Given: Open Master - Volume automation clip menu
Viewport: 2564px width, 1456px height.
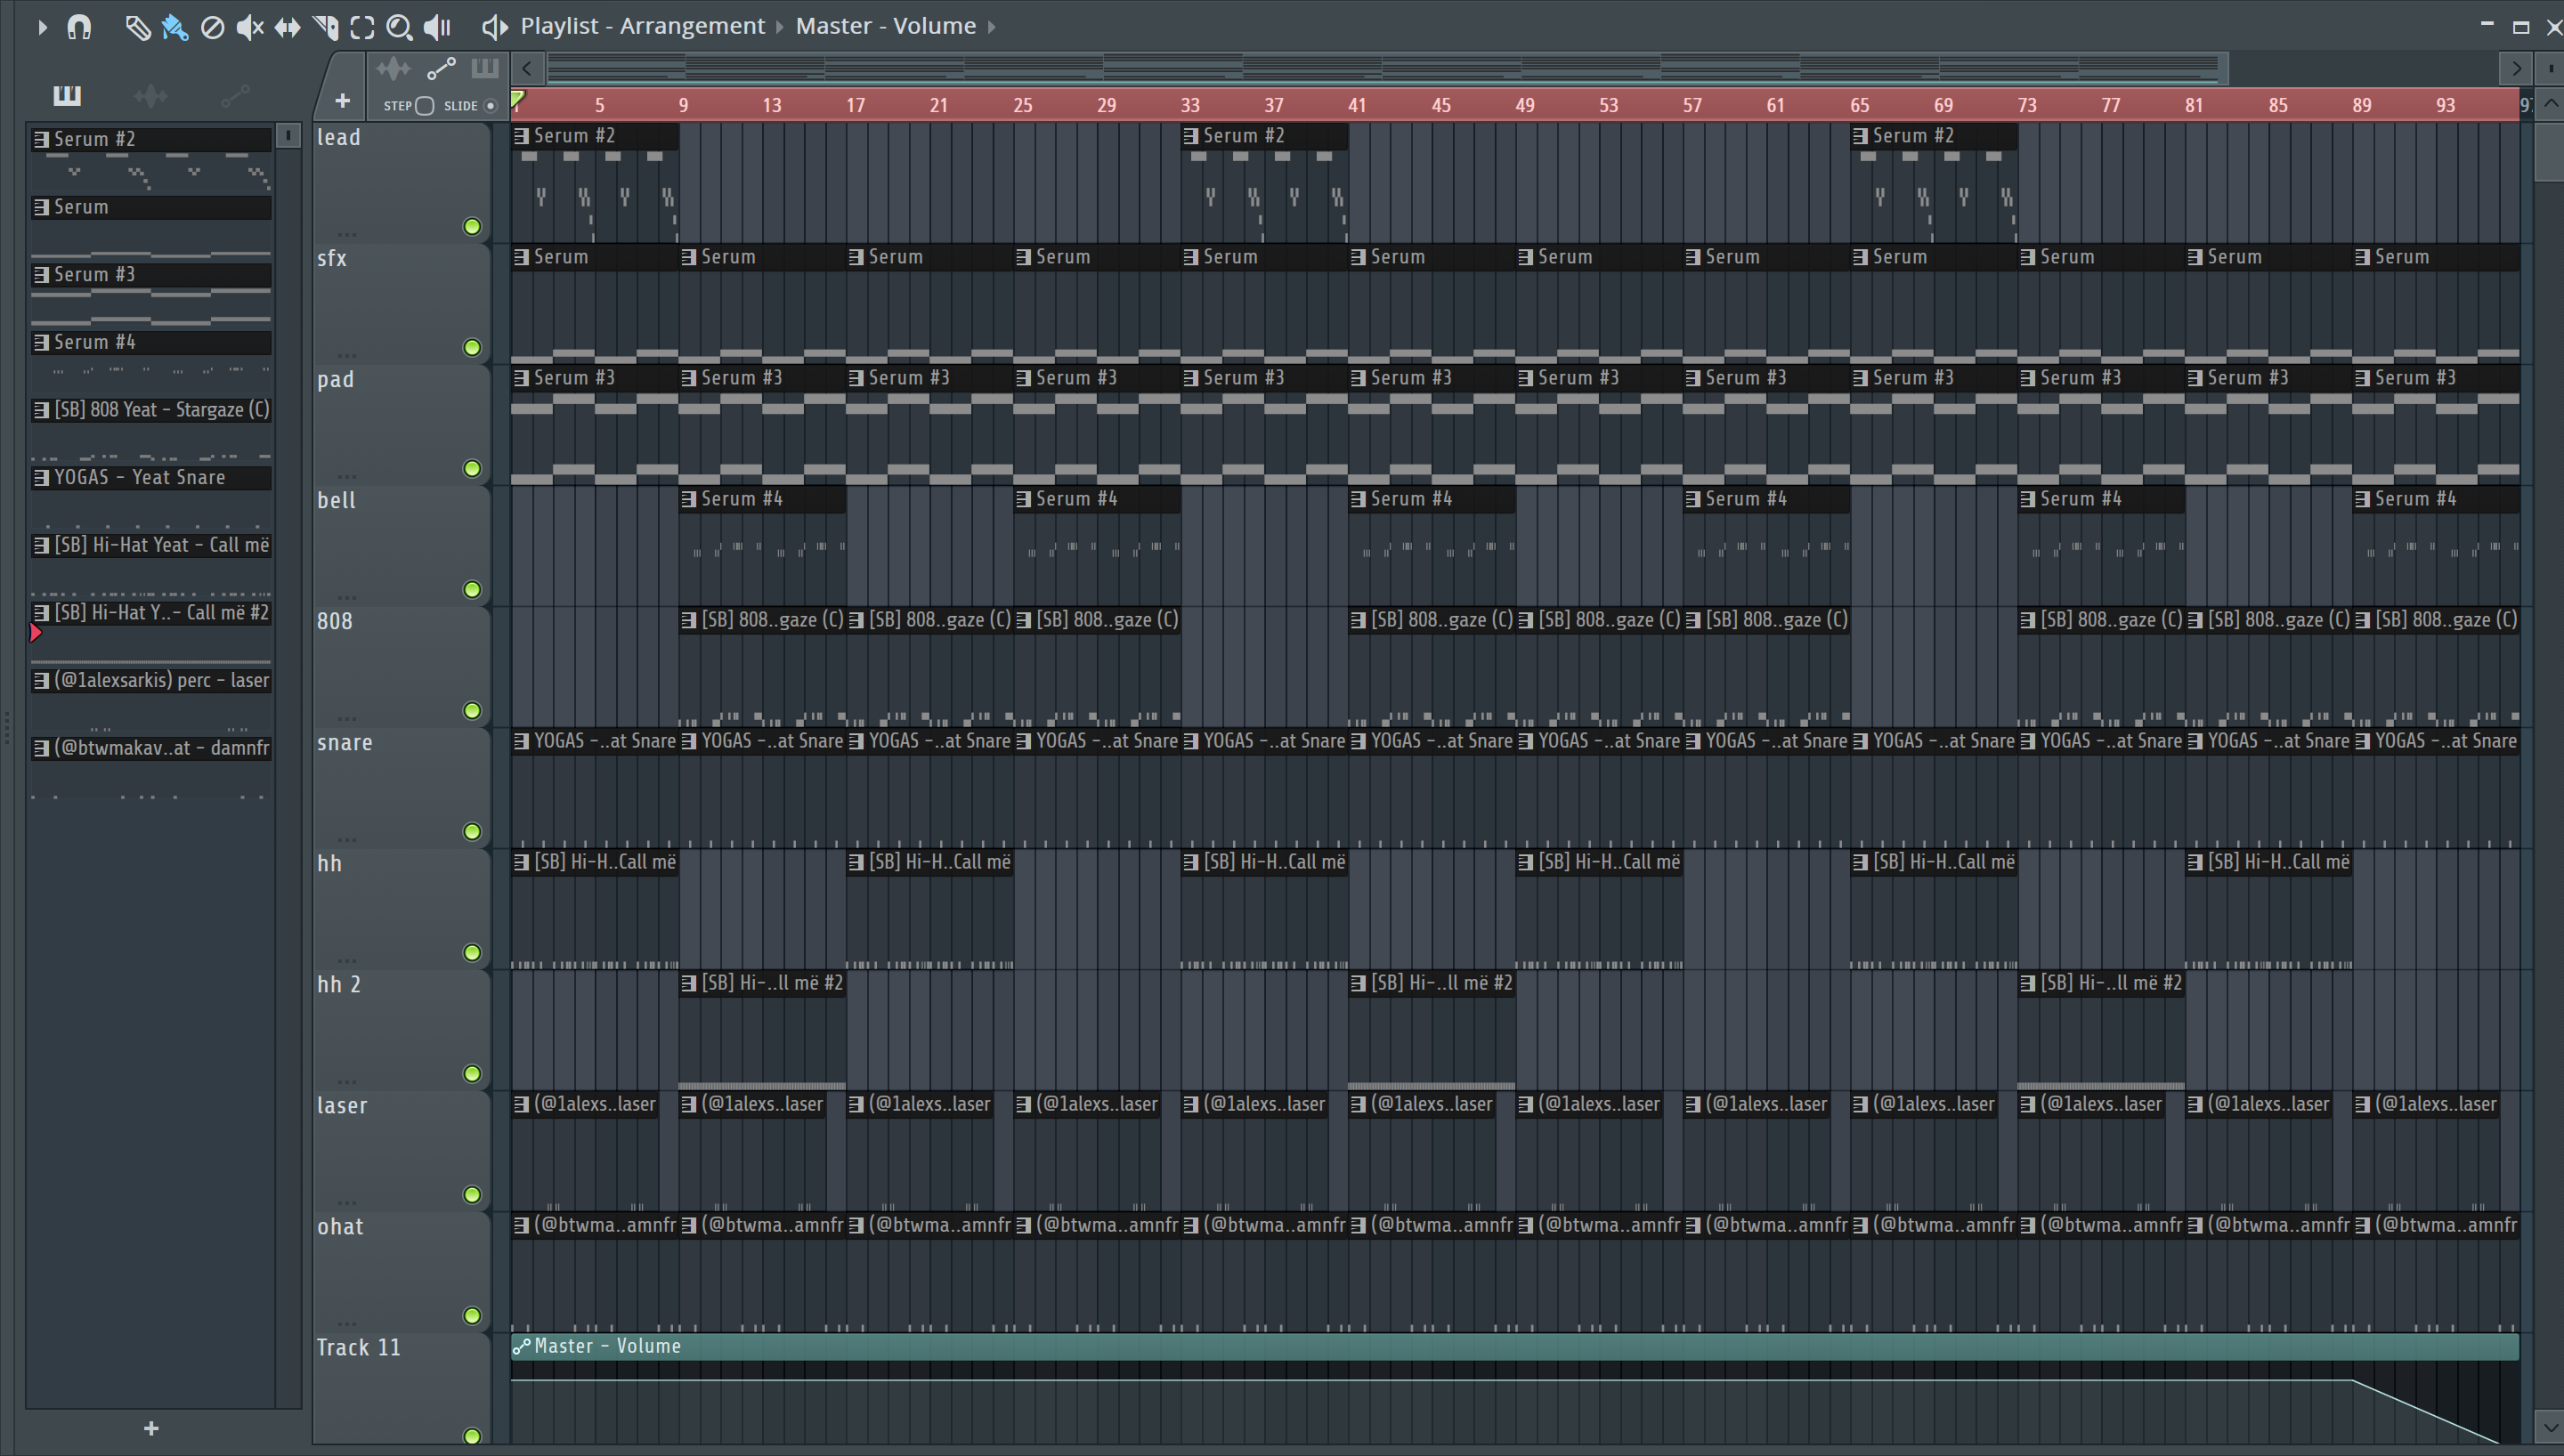Looking at the screenshot, I should point(521,1347).
